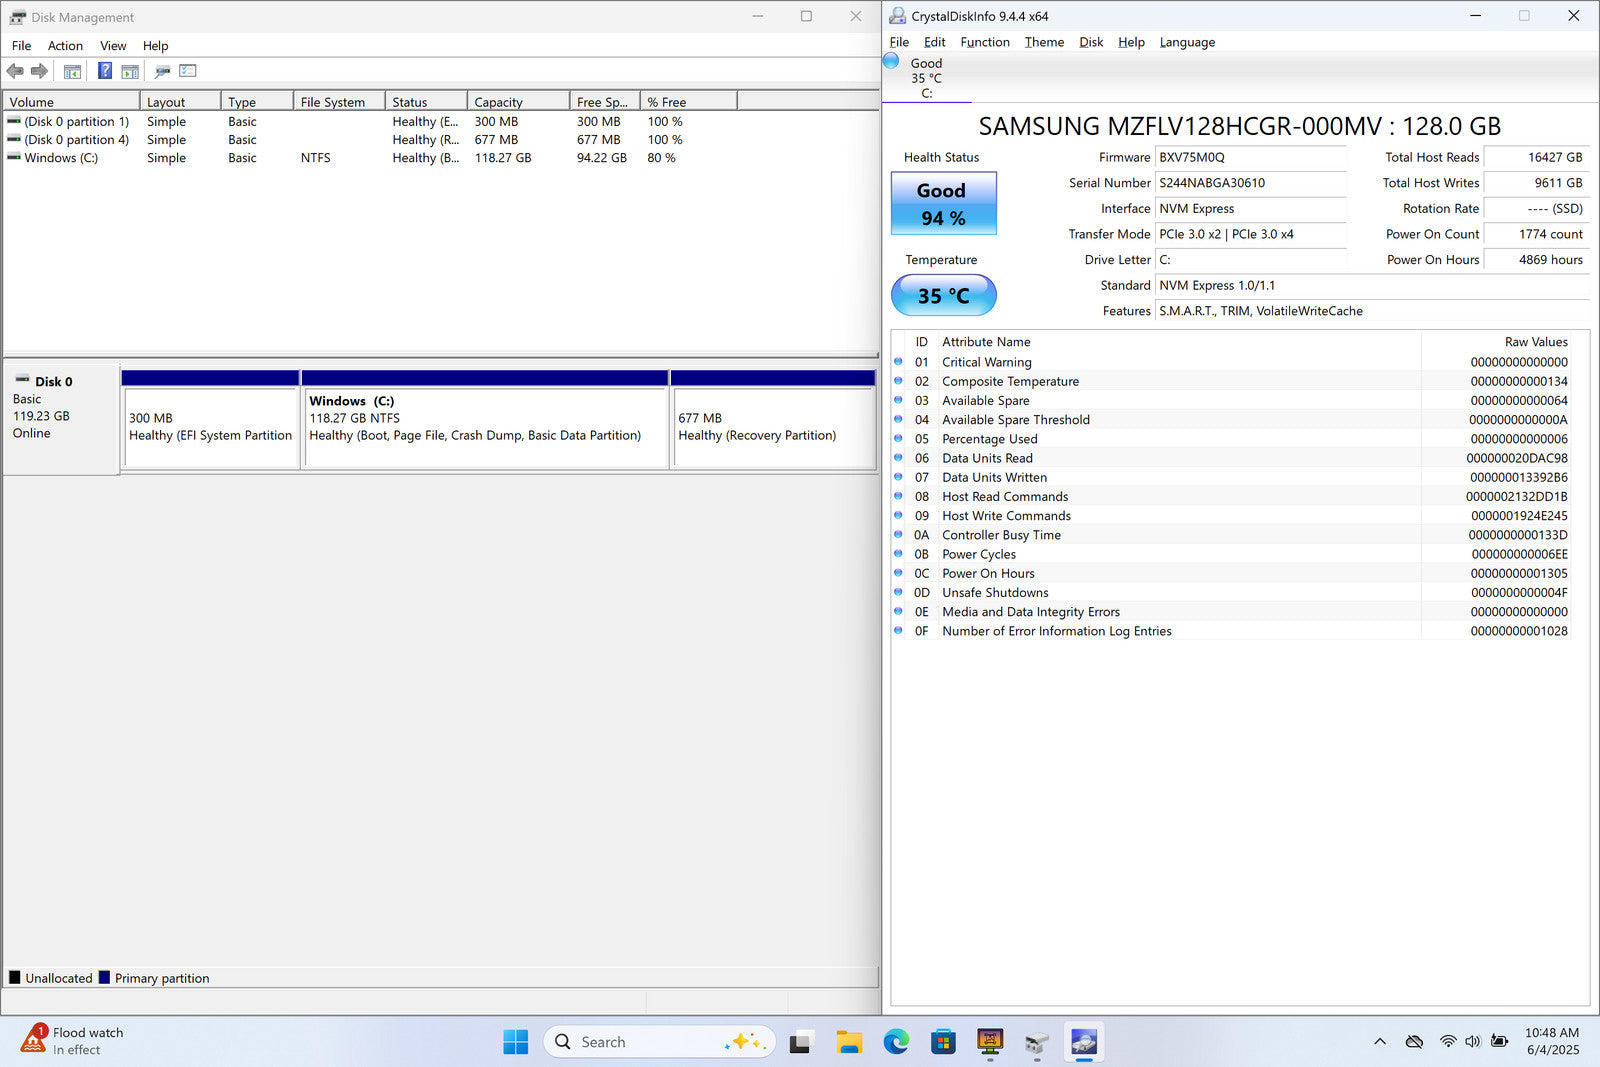Toggle Show/Hide Action Pane toolbar icon

click(130, 71)
